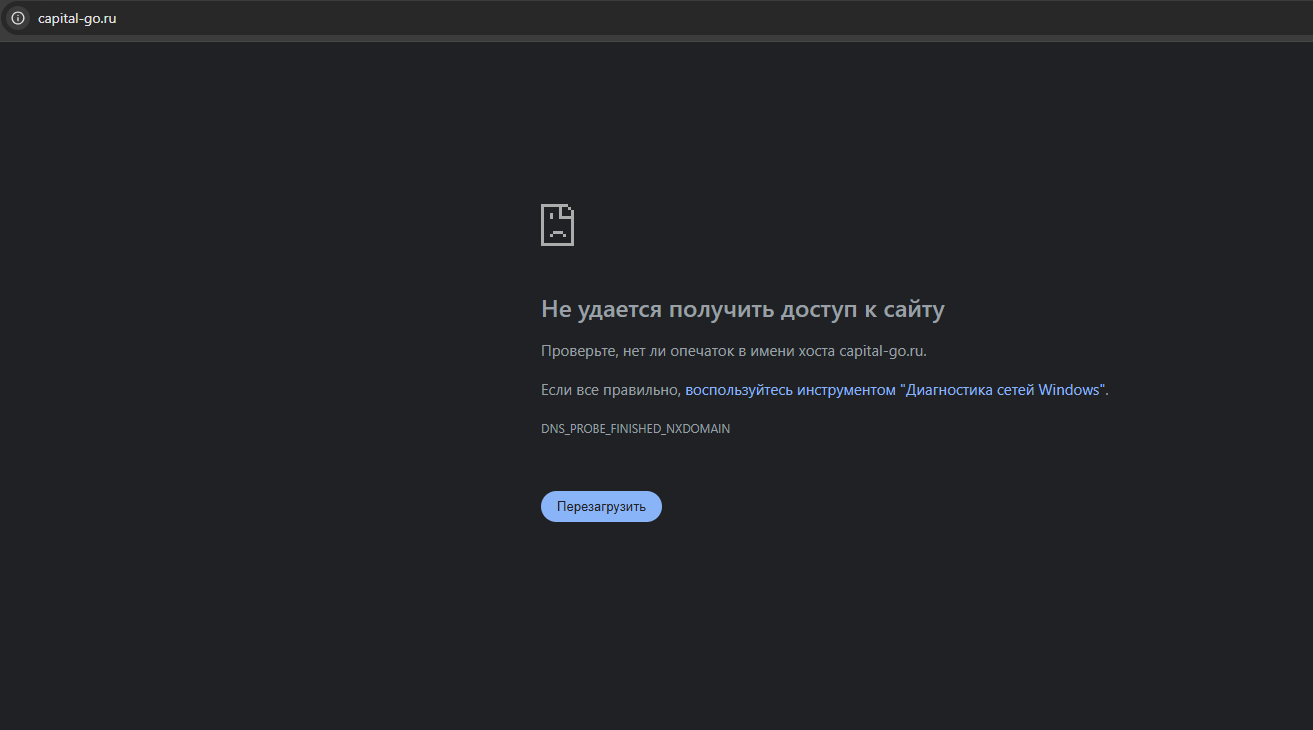Click the DNS_PROBE_FINISHED_NXDOMAIN error code

point(635,429)
